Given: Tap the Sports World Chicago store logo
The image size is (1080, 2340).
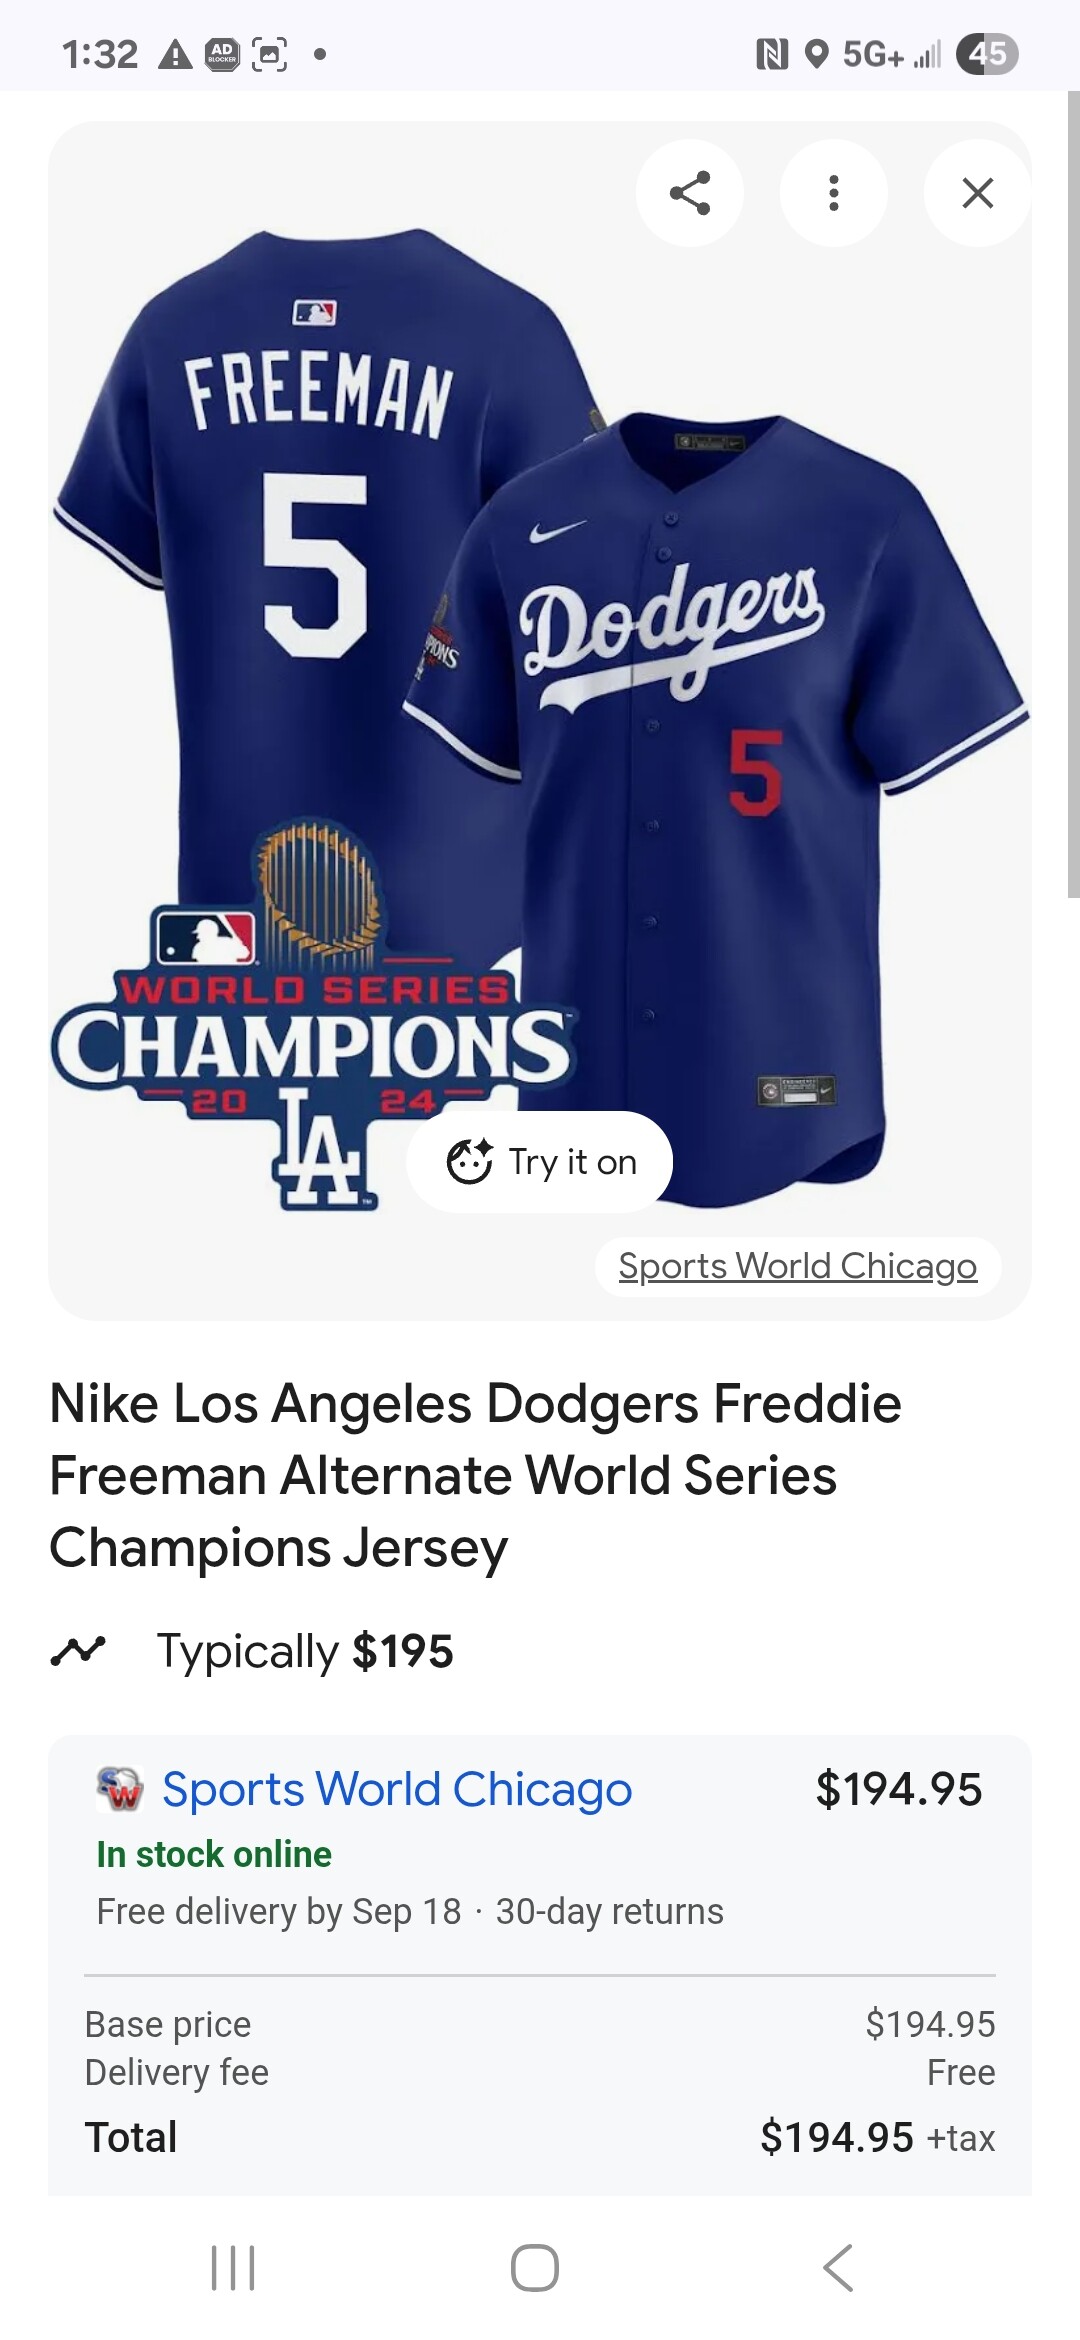Looking at the screenshot, I should pyautogui.click(x=120, y=1789).
